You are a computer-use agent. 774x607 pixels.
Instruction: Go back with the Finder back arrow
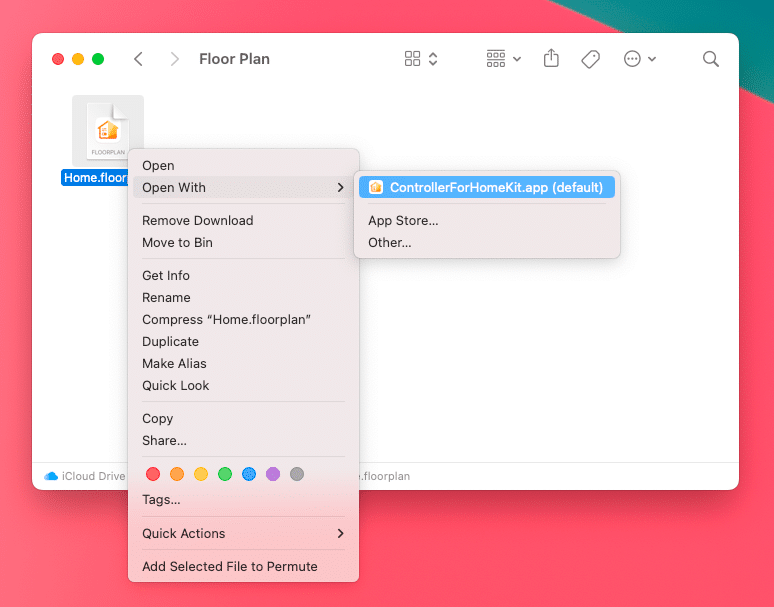click(139, 59)
